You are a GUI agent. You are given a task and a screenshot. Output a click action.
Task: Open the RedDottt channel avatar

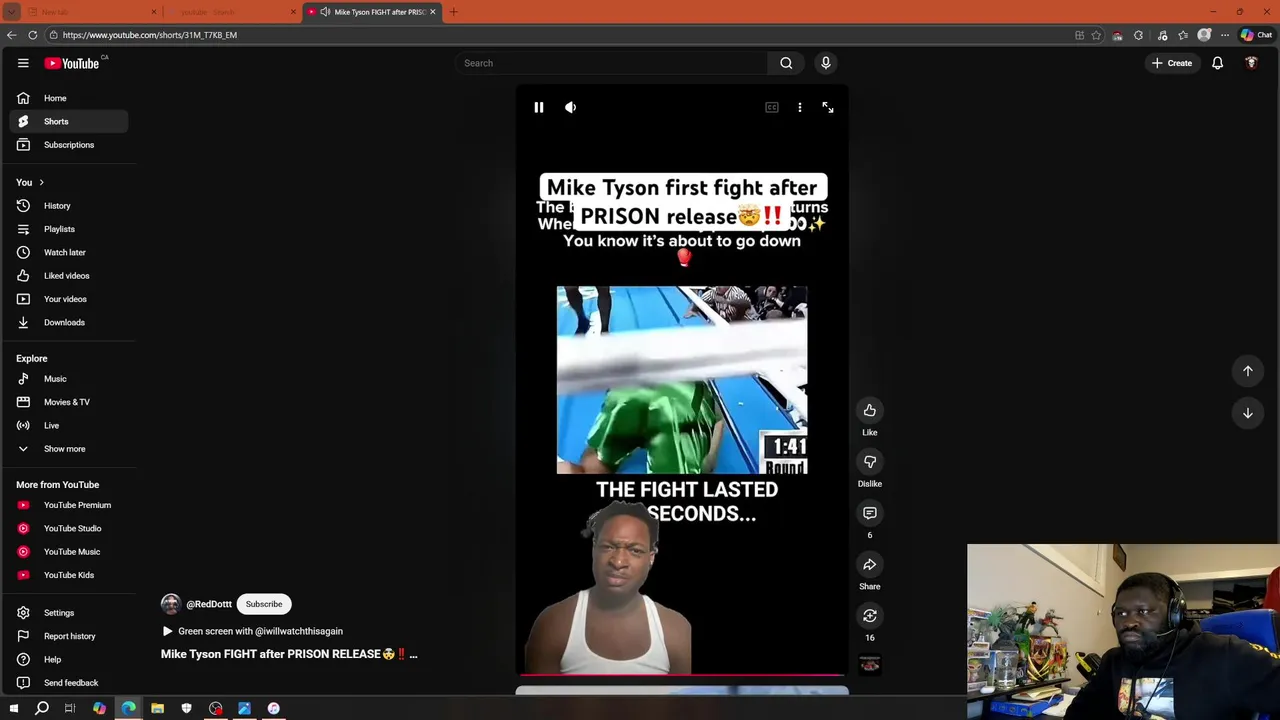tap(171, 604)
